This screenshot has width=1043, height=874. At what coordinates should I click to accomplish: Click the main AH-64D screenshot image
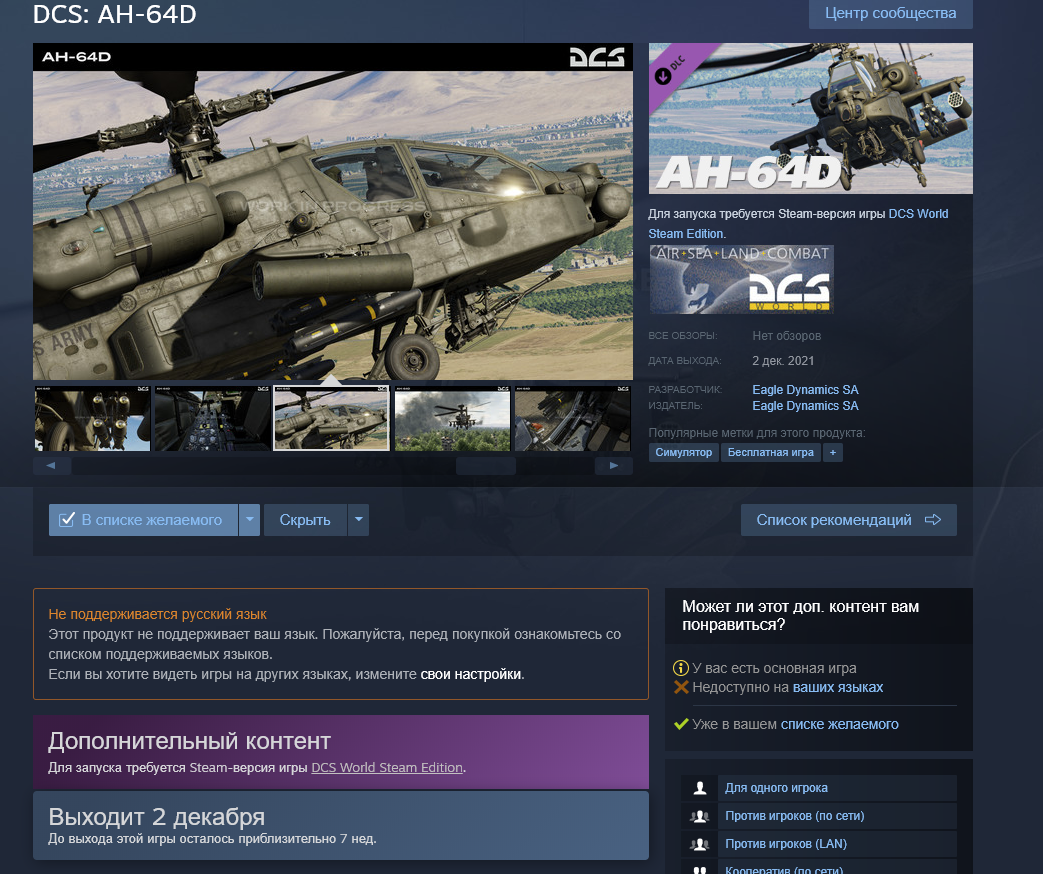(x=333, y=212)
